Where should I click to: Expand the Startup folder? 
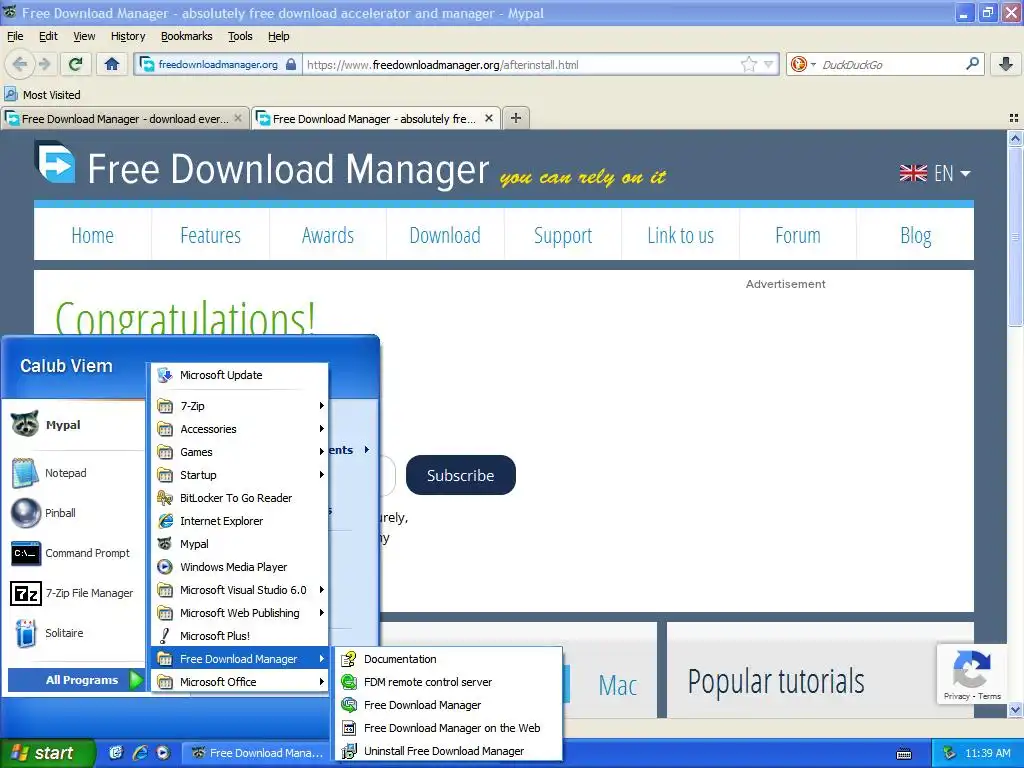pos(240,475)
